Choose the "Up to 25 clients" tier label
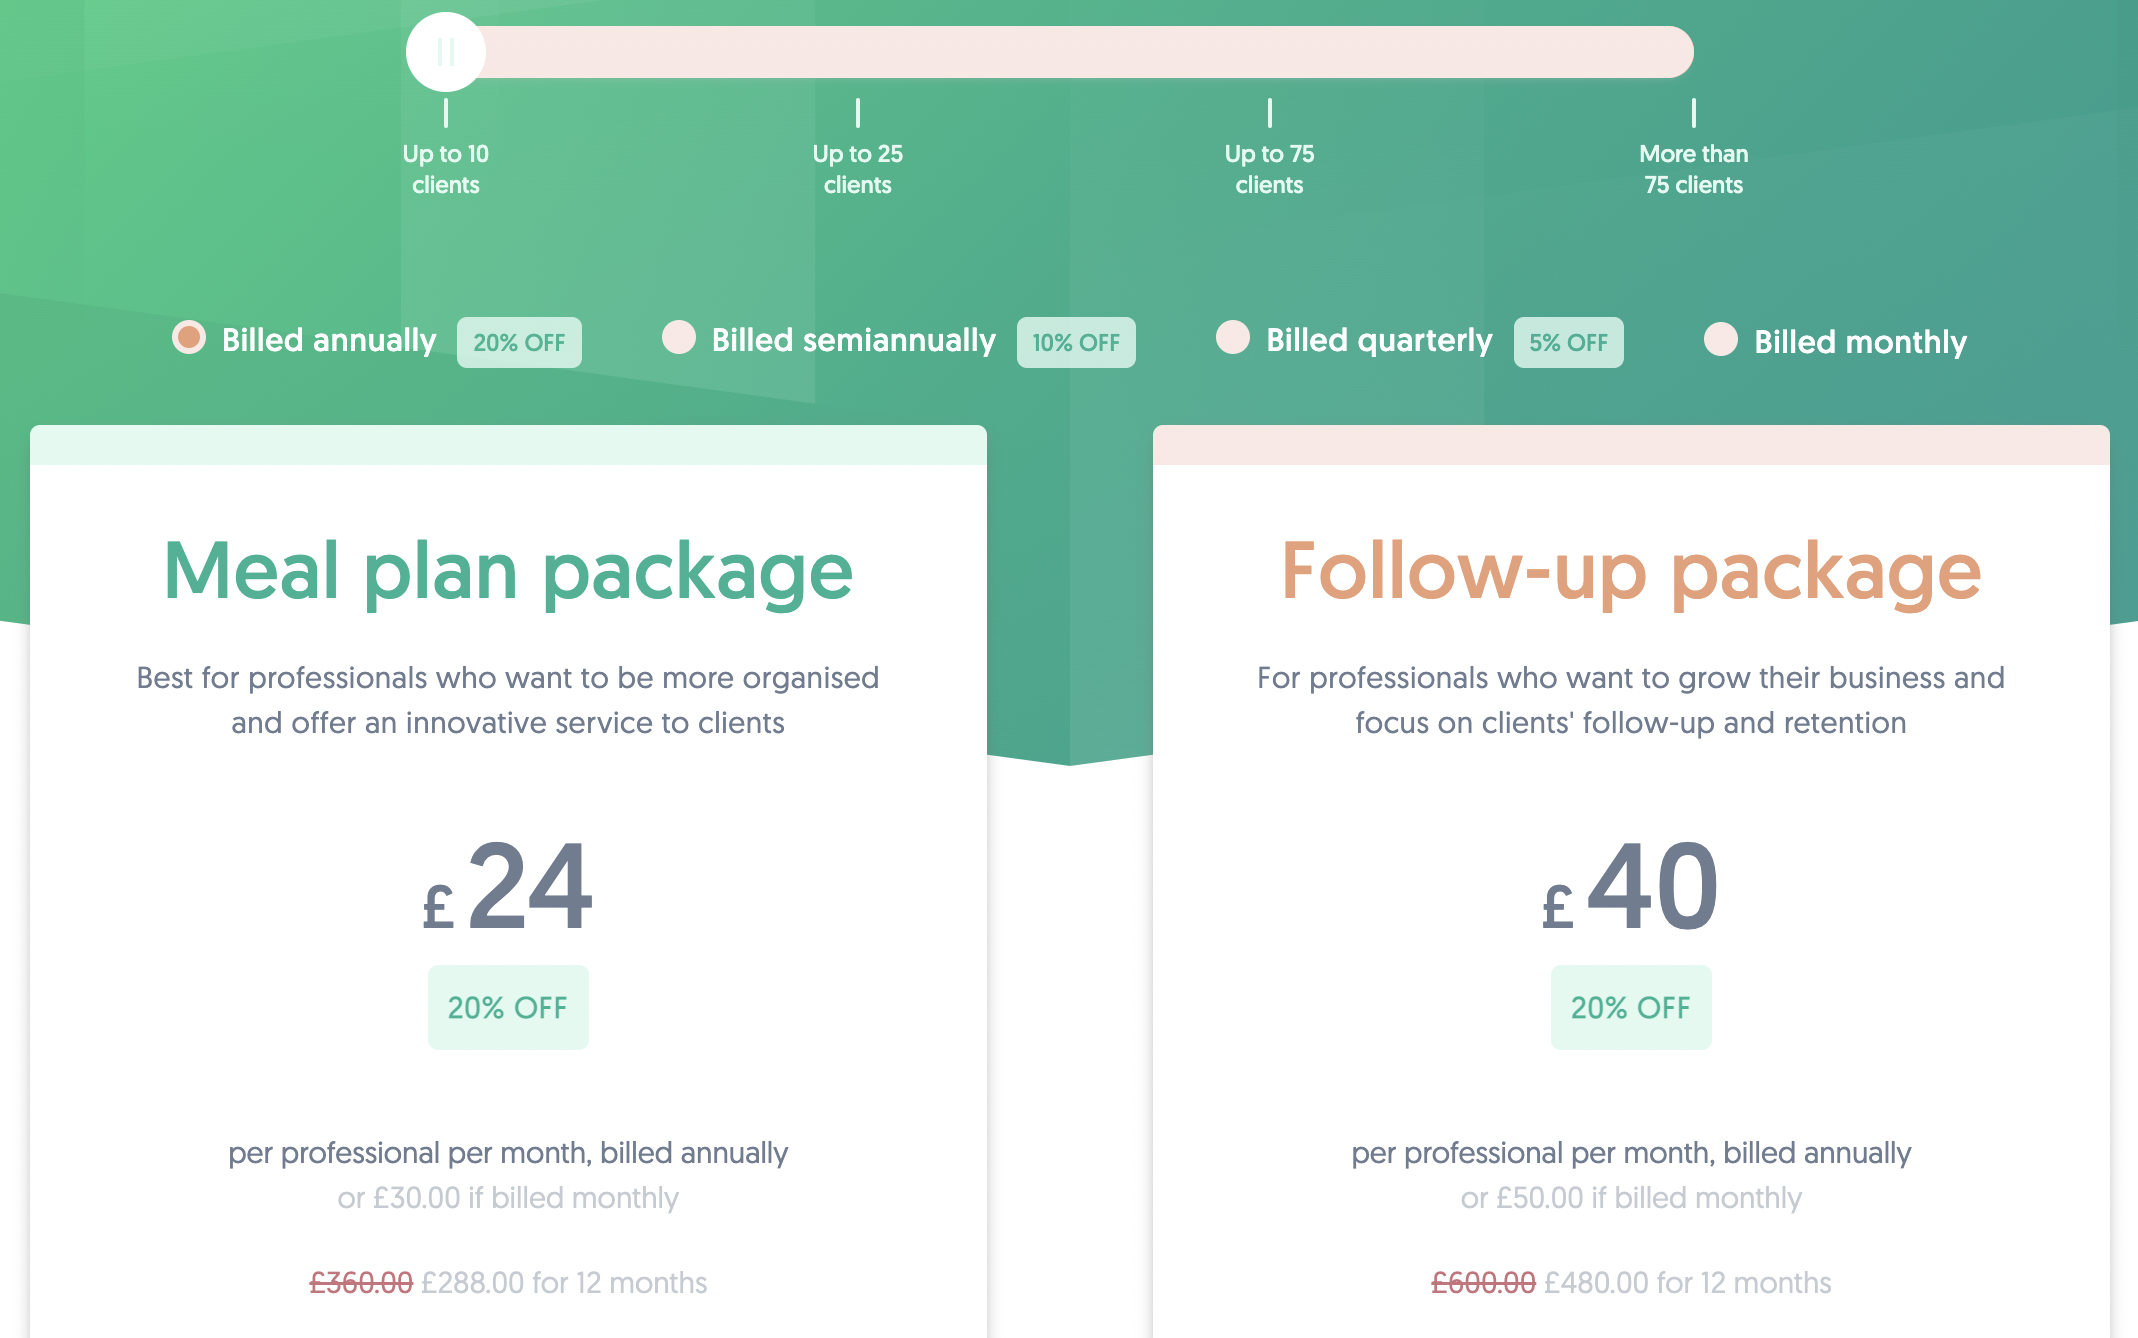This screenshot has width=2138, height=1338. [x=857, y=169]
